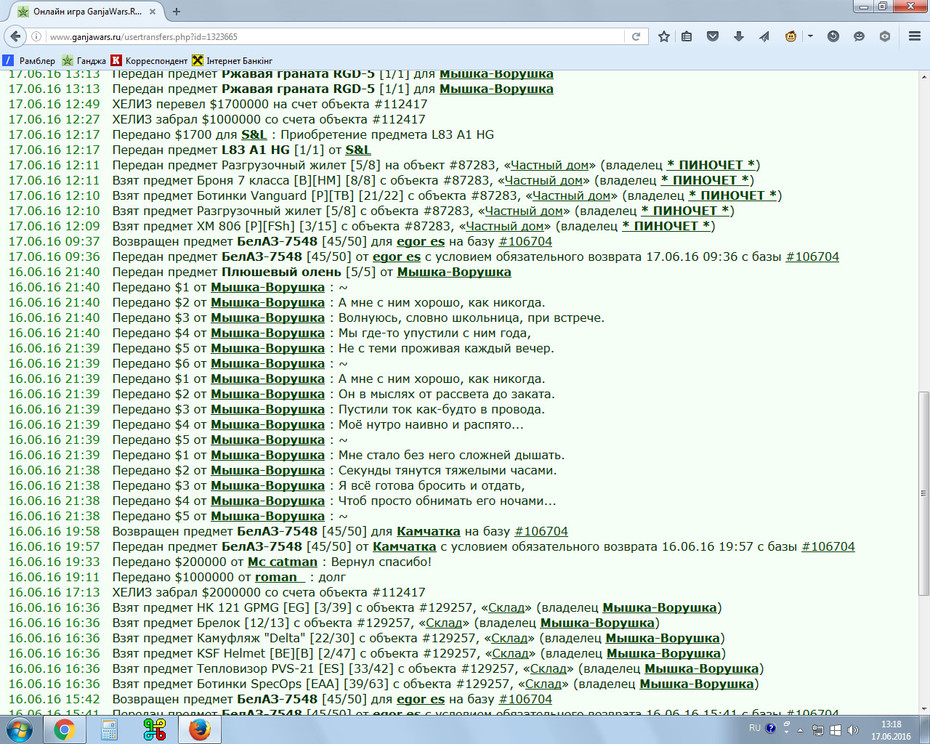This screenshot has height=744, width=930.
Task: Open the monkey face extension icon
Action: 791,37
